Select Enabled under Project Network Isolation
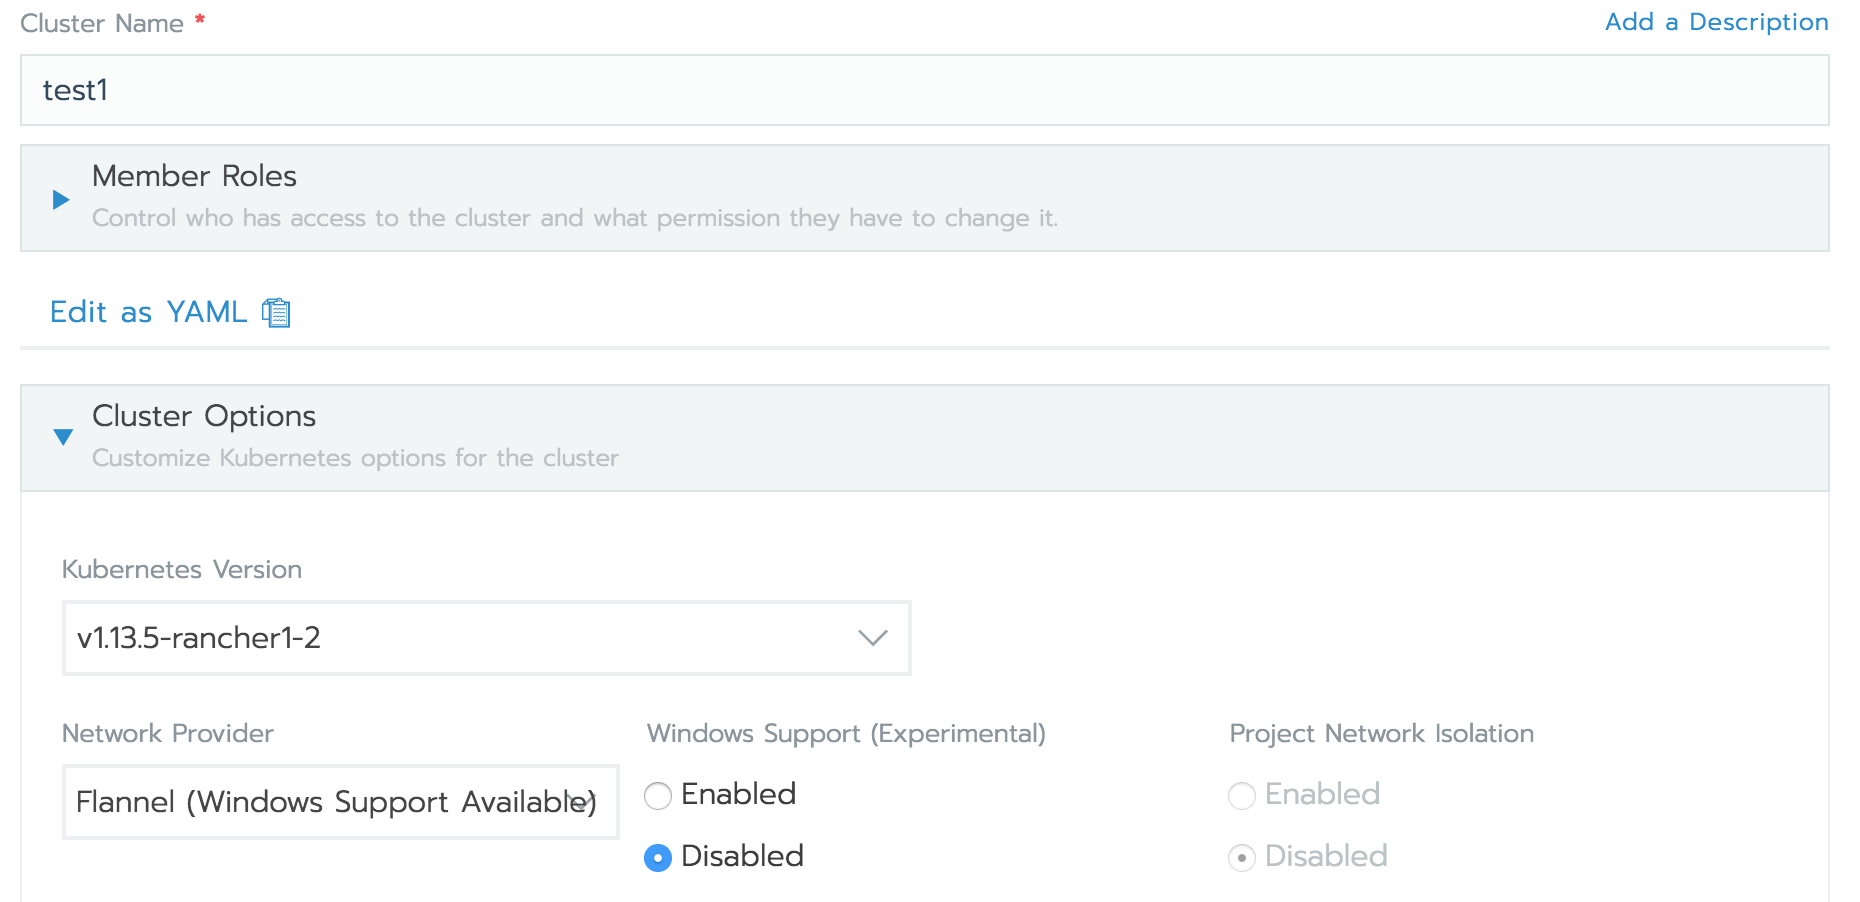This screenshot has width=1860, height=902. (x=1242, y=796)
